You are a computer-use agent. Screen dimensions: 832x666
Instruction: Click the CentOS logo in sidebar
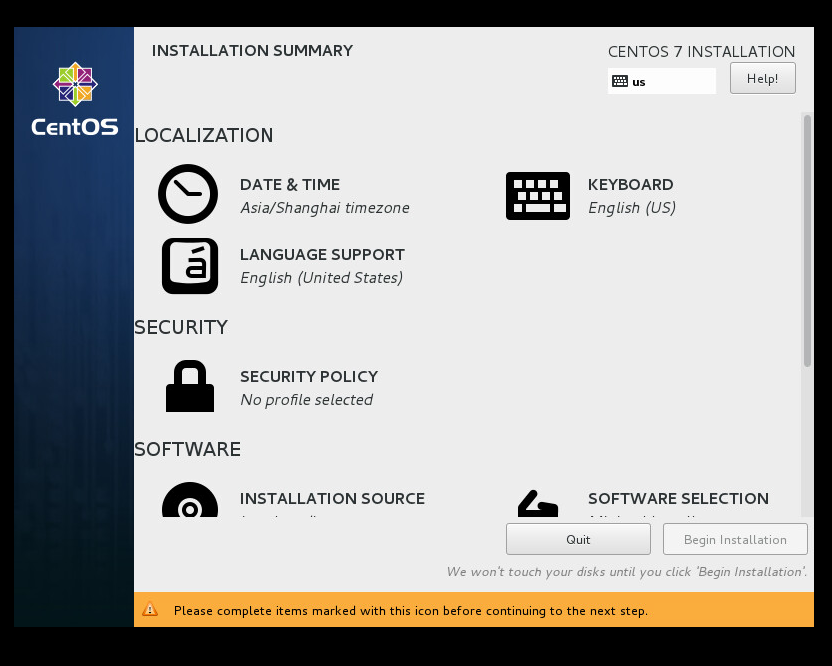75,99
